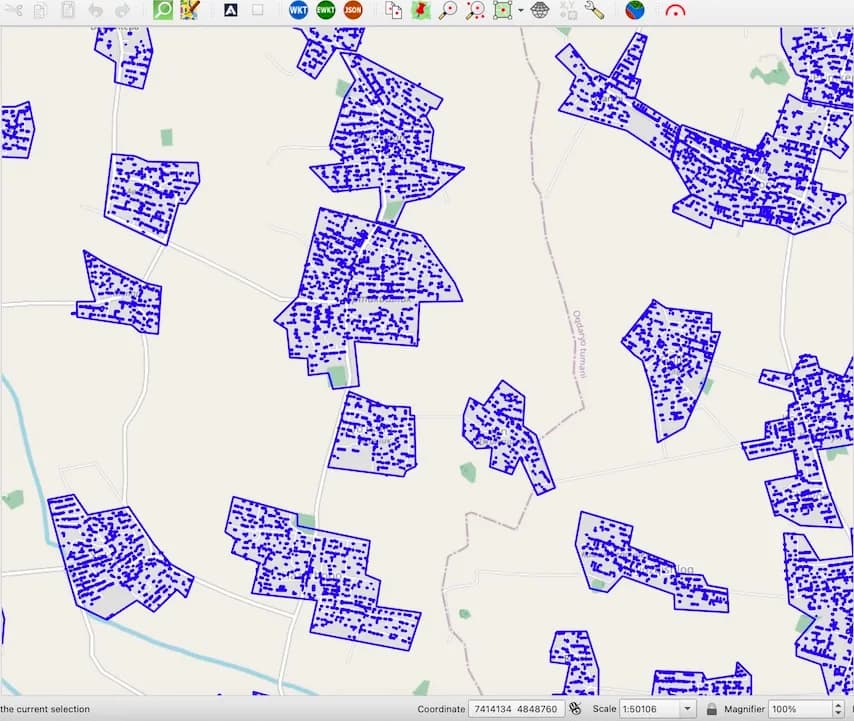Toggle the magnifier lock padlock
The image size is (854, 721).
click(710, 709)
